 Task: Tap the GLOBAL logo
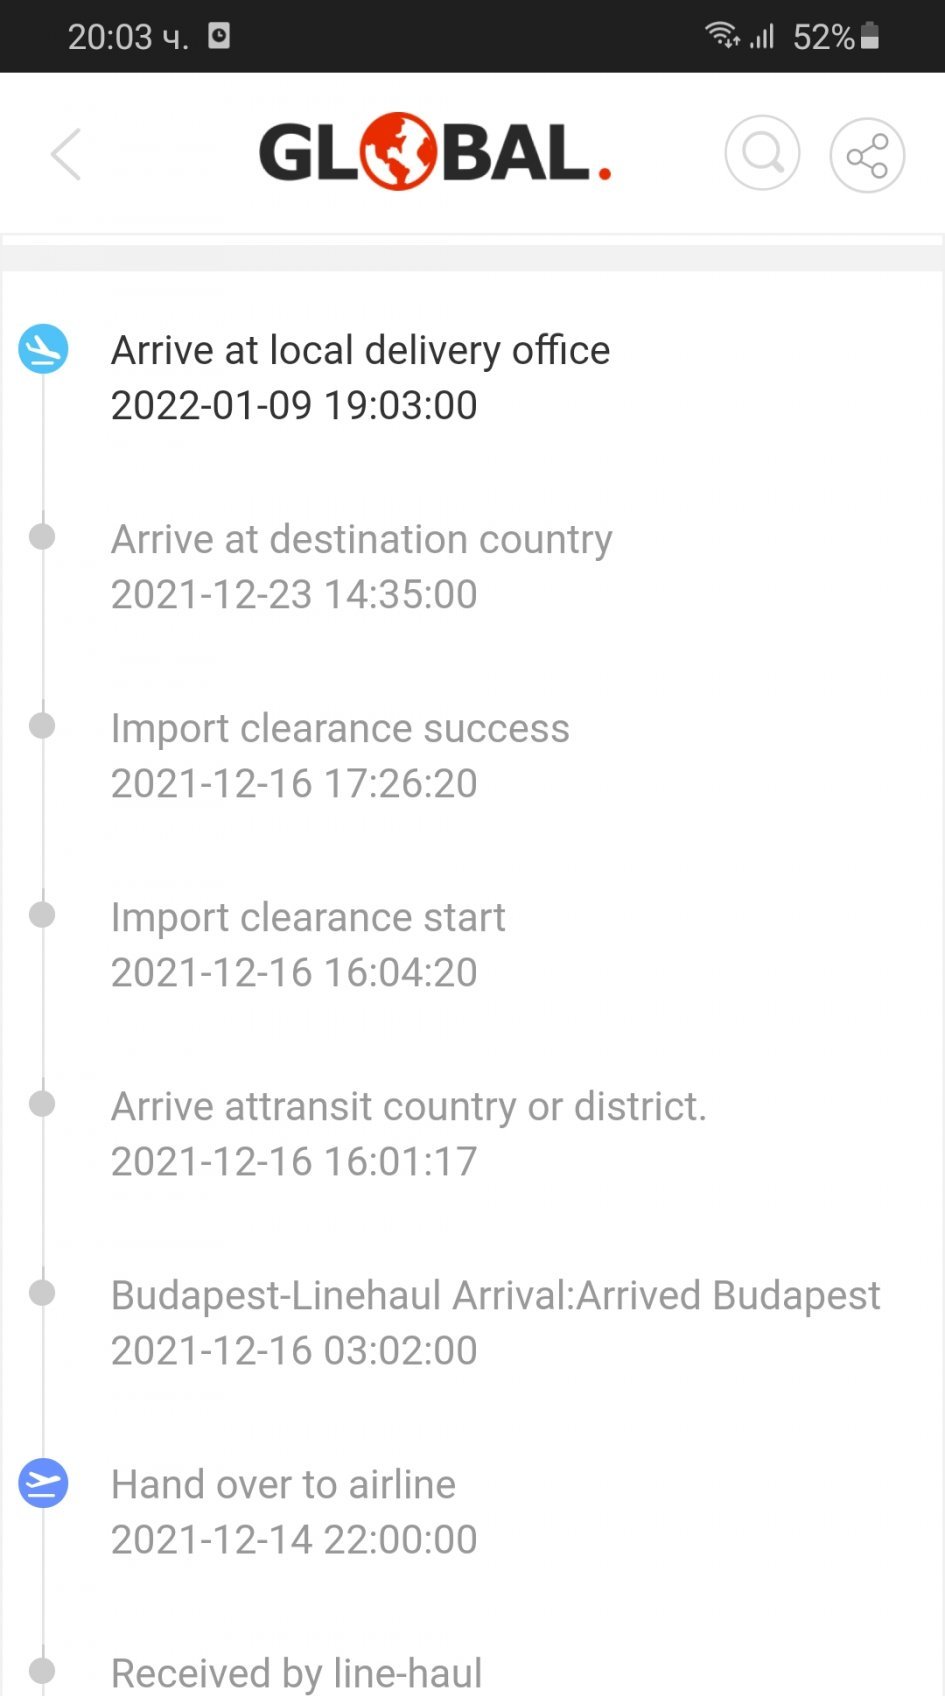click(x=435, y=153)
